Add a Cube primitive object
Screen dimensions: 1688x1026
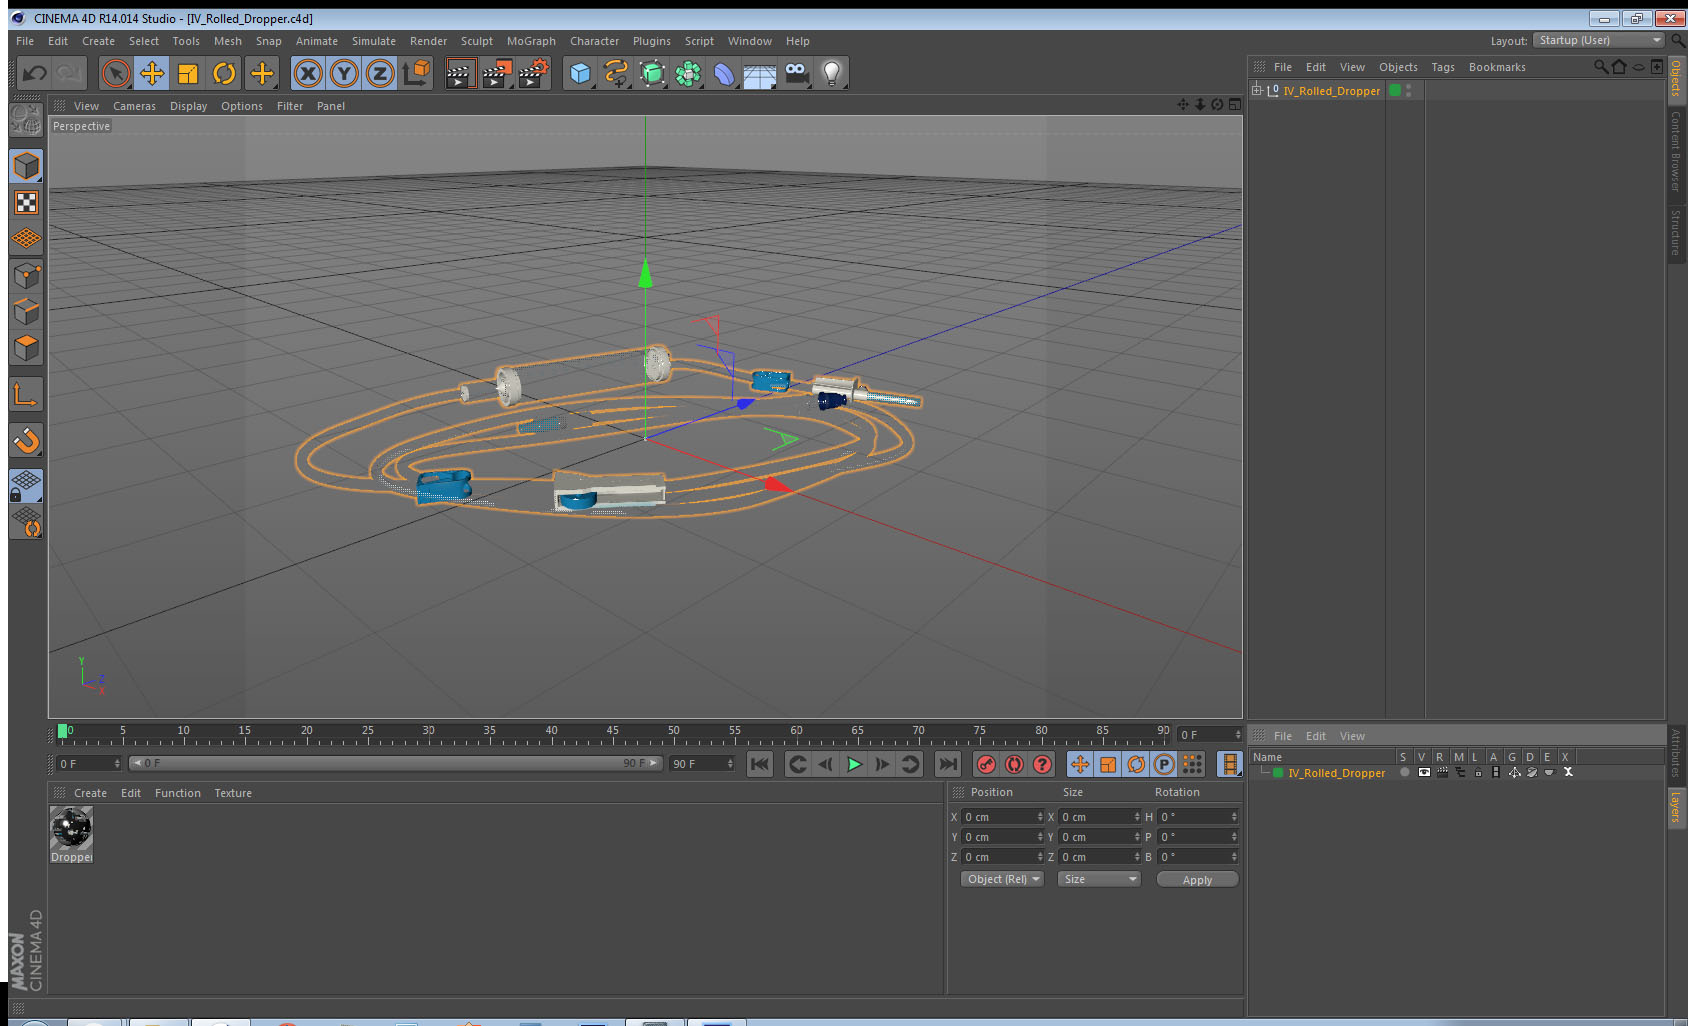tap(580, 73)
